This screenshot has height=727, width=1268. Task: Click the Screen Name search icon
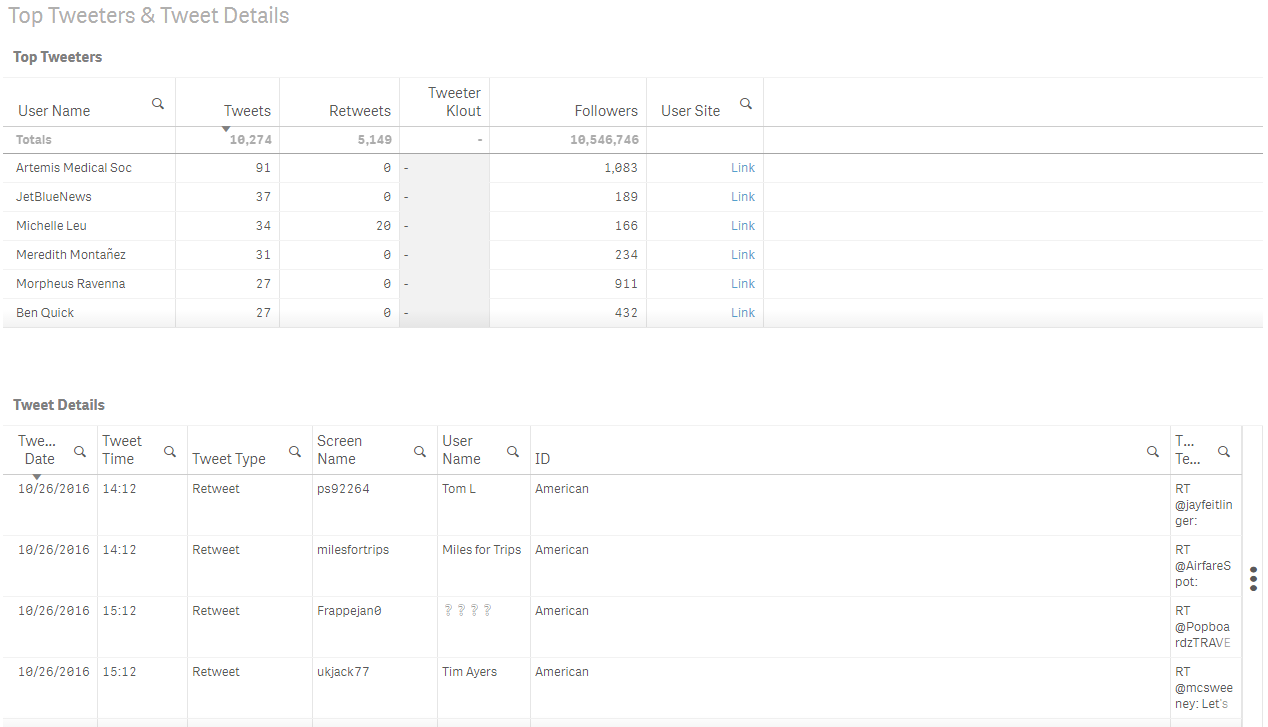[420, 452]
